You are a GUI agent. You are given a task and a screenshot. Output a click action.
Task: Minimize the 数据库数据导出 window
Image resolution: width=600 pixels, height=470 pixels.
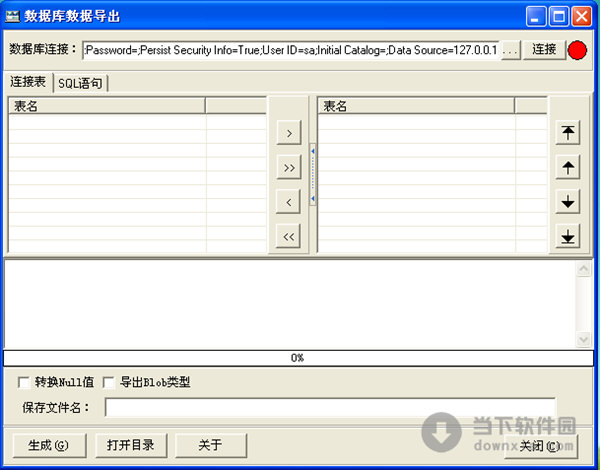(536, 16)
